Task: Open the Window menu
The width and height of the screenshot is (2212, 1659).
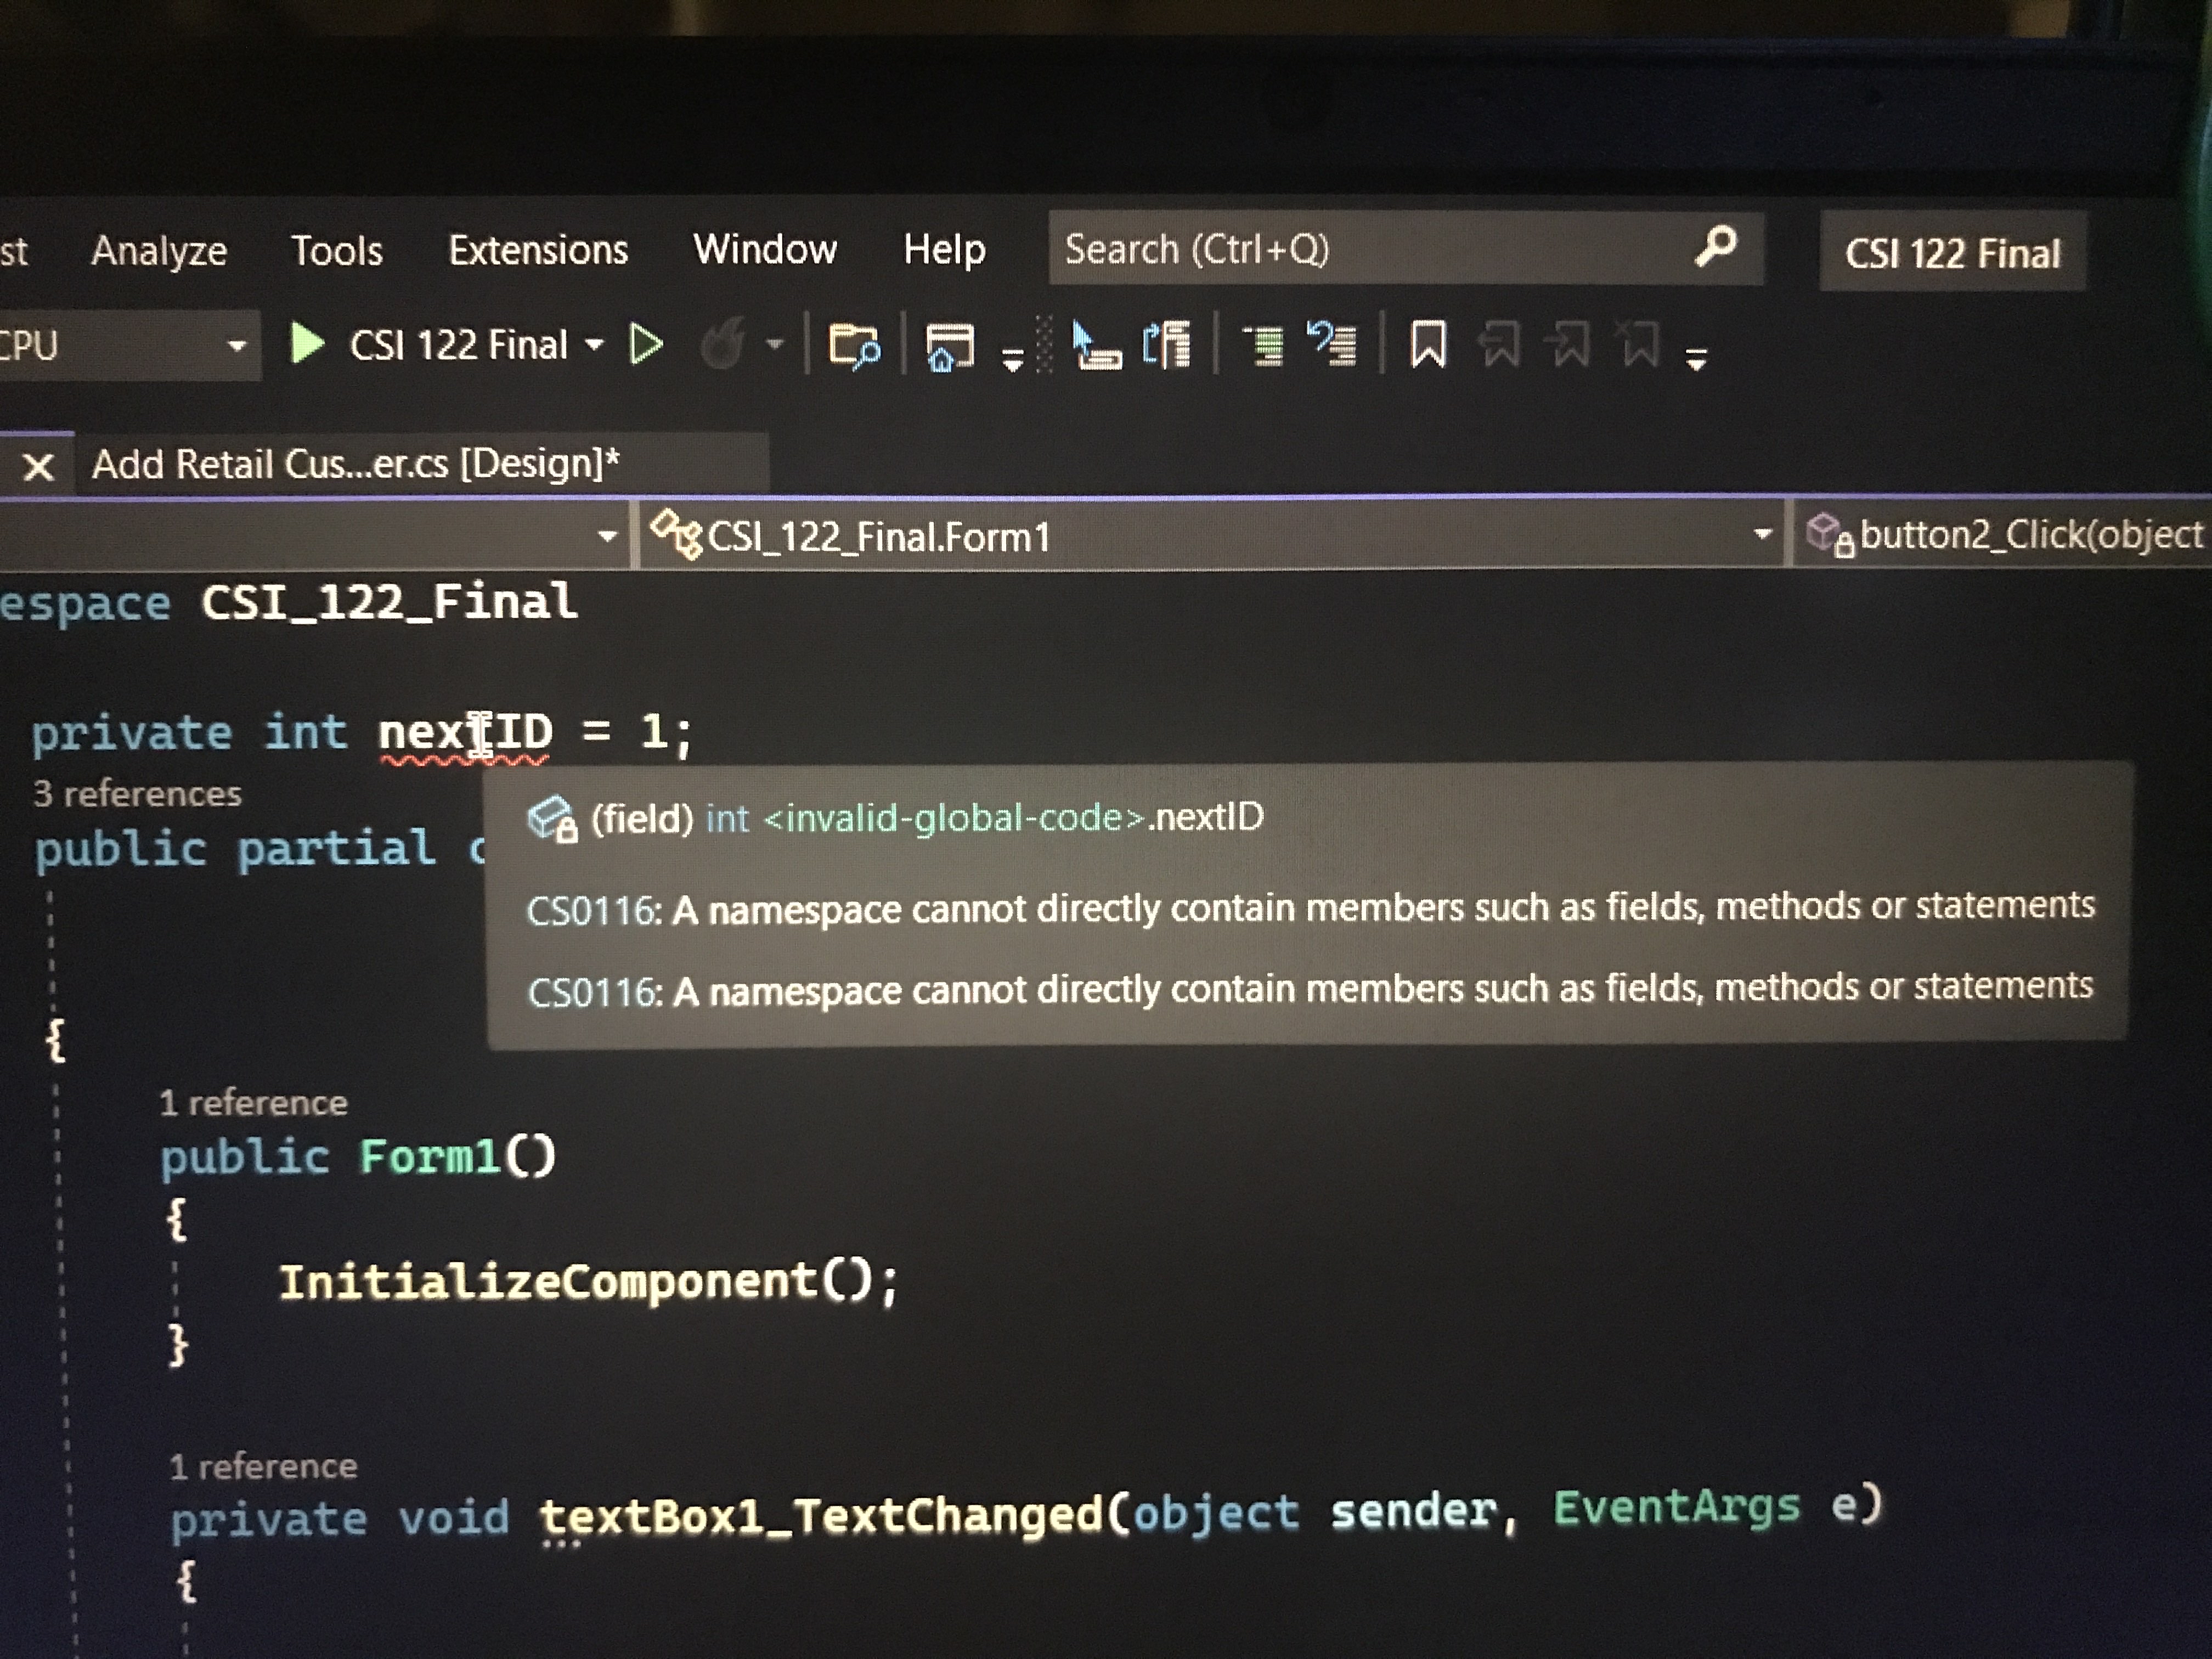Action: (x=765, y=249)
